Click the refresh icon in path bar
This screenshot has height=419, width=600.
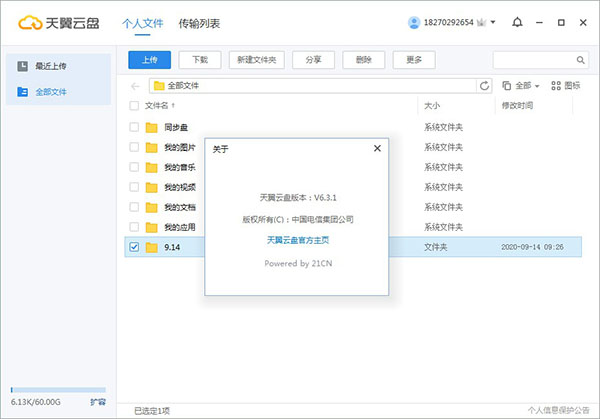click(484, 86)
